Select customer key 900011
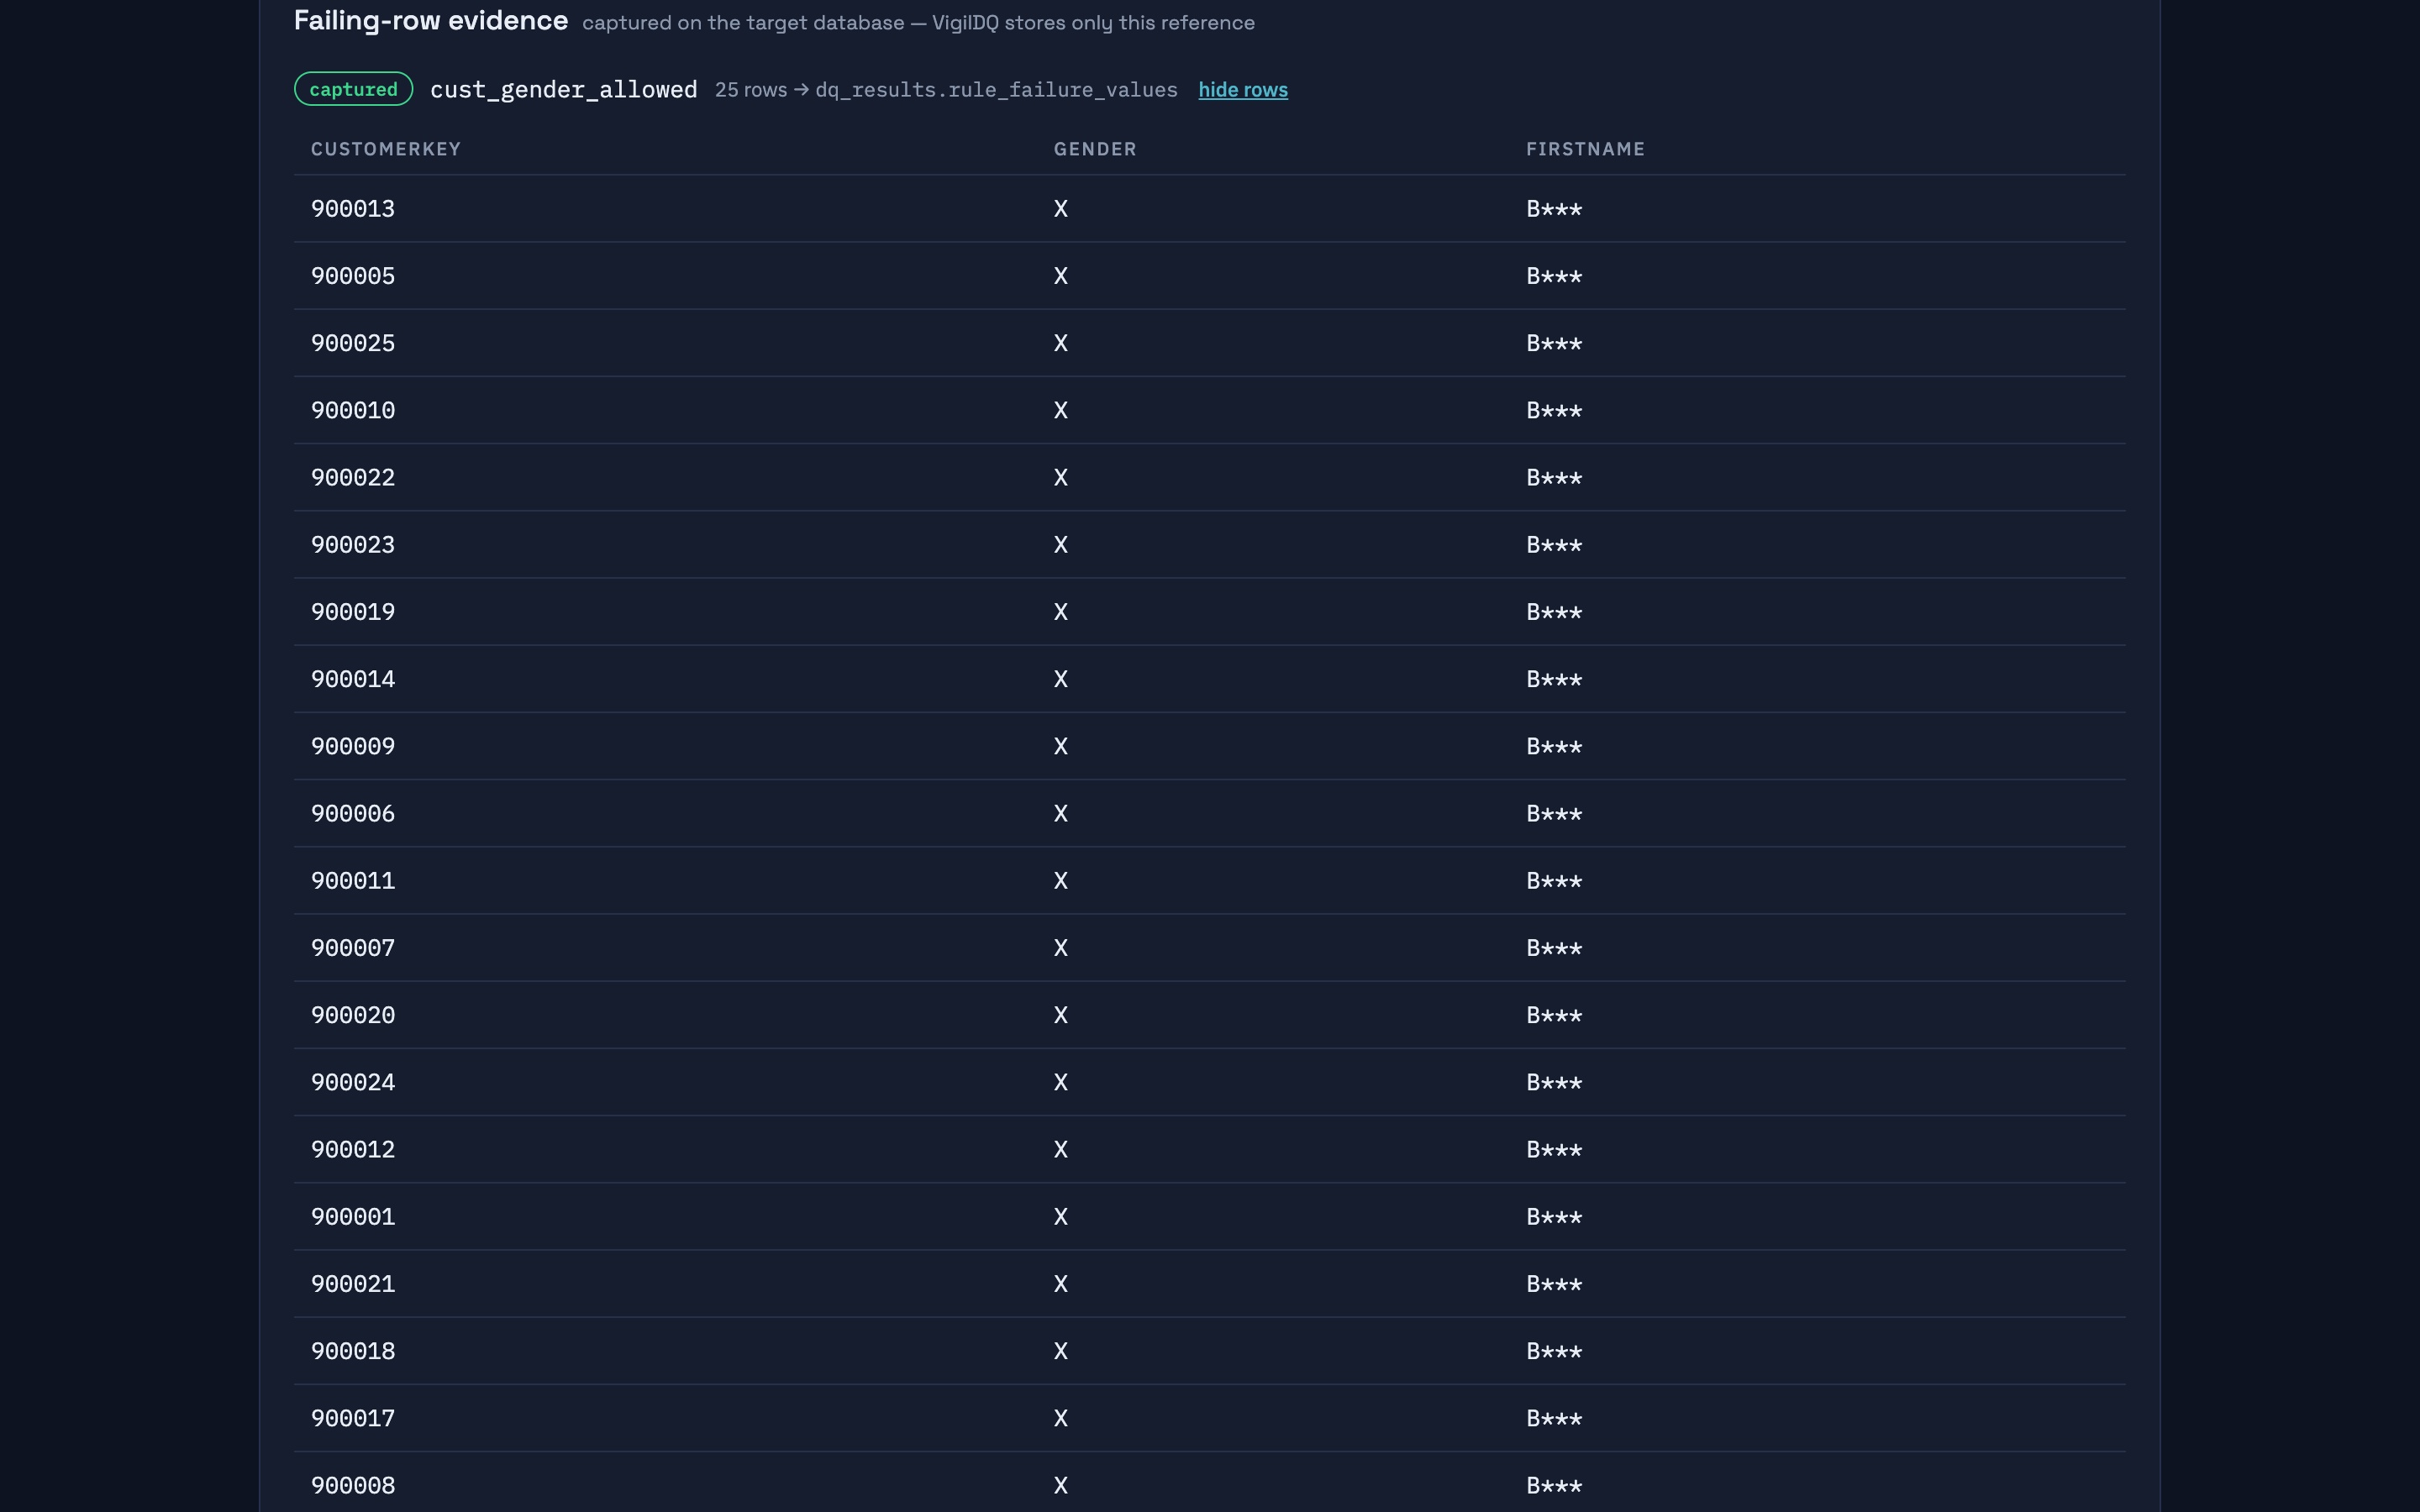This screenshot has width=2420, height=1512. [353, 881]
